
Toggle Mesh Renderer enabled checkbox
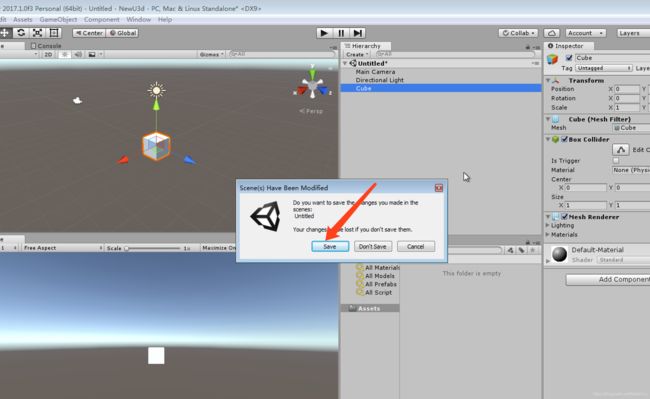564,217
